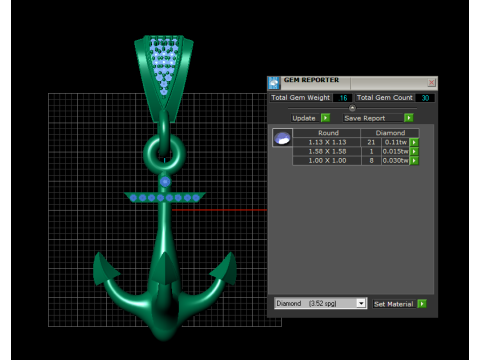The width and height of the screenshot is (480, 360).
Task: Click the Round column header
Action: tap(328, 133)
